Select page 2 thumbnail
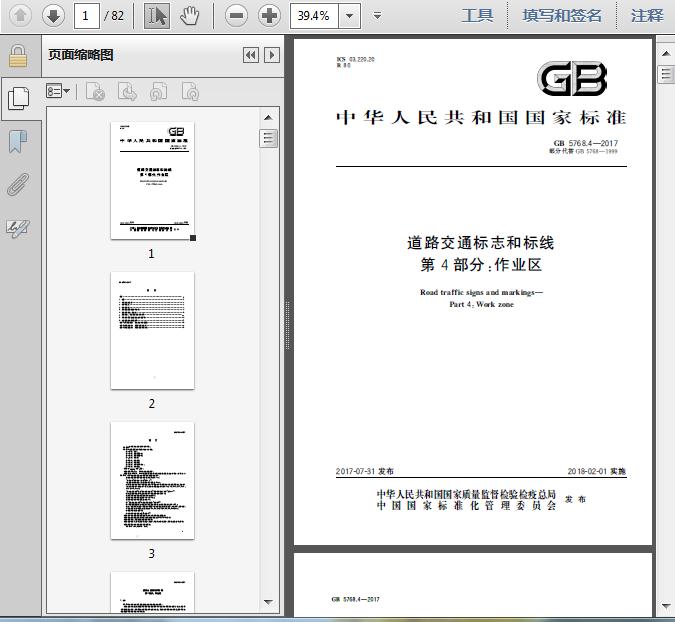Screen dimensions: 675x622 [152, 331]
